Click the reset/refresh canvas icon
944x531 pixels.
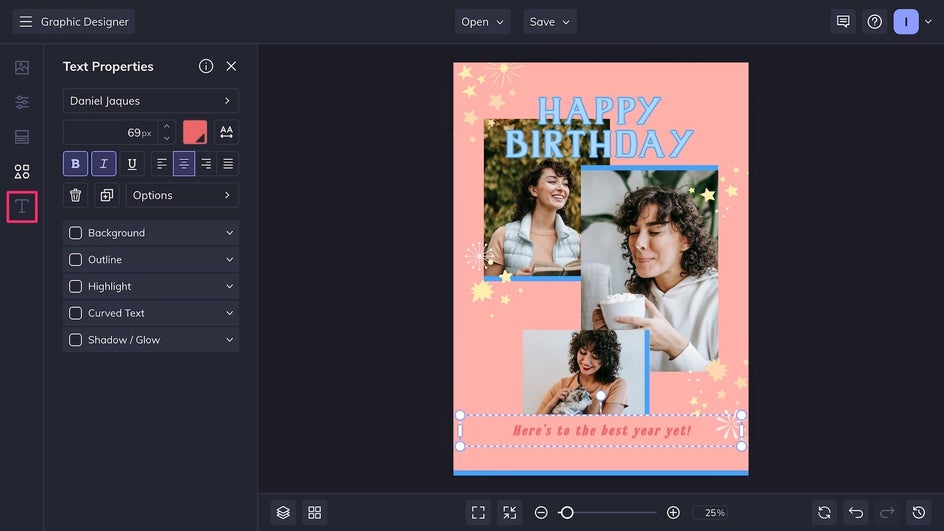click(824, 512)
